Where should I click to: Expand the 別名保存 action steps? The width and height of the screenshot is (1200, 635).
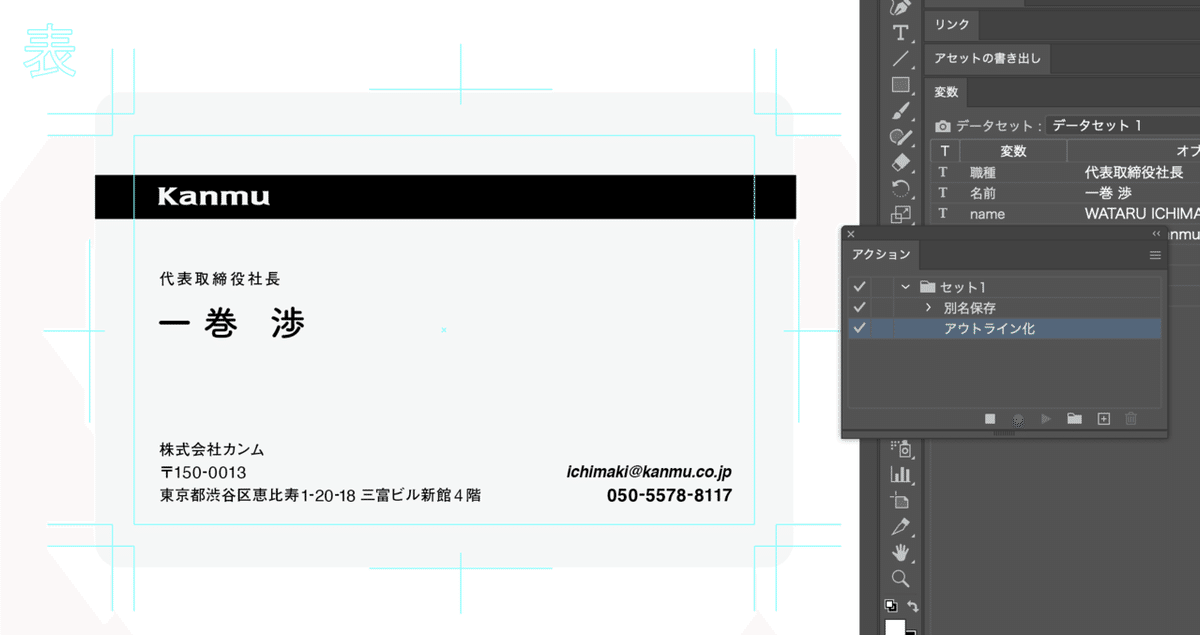tap(928, 307)
